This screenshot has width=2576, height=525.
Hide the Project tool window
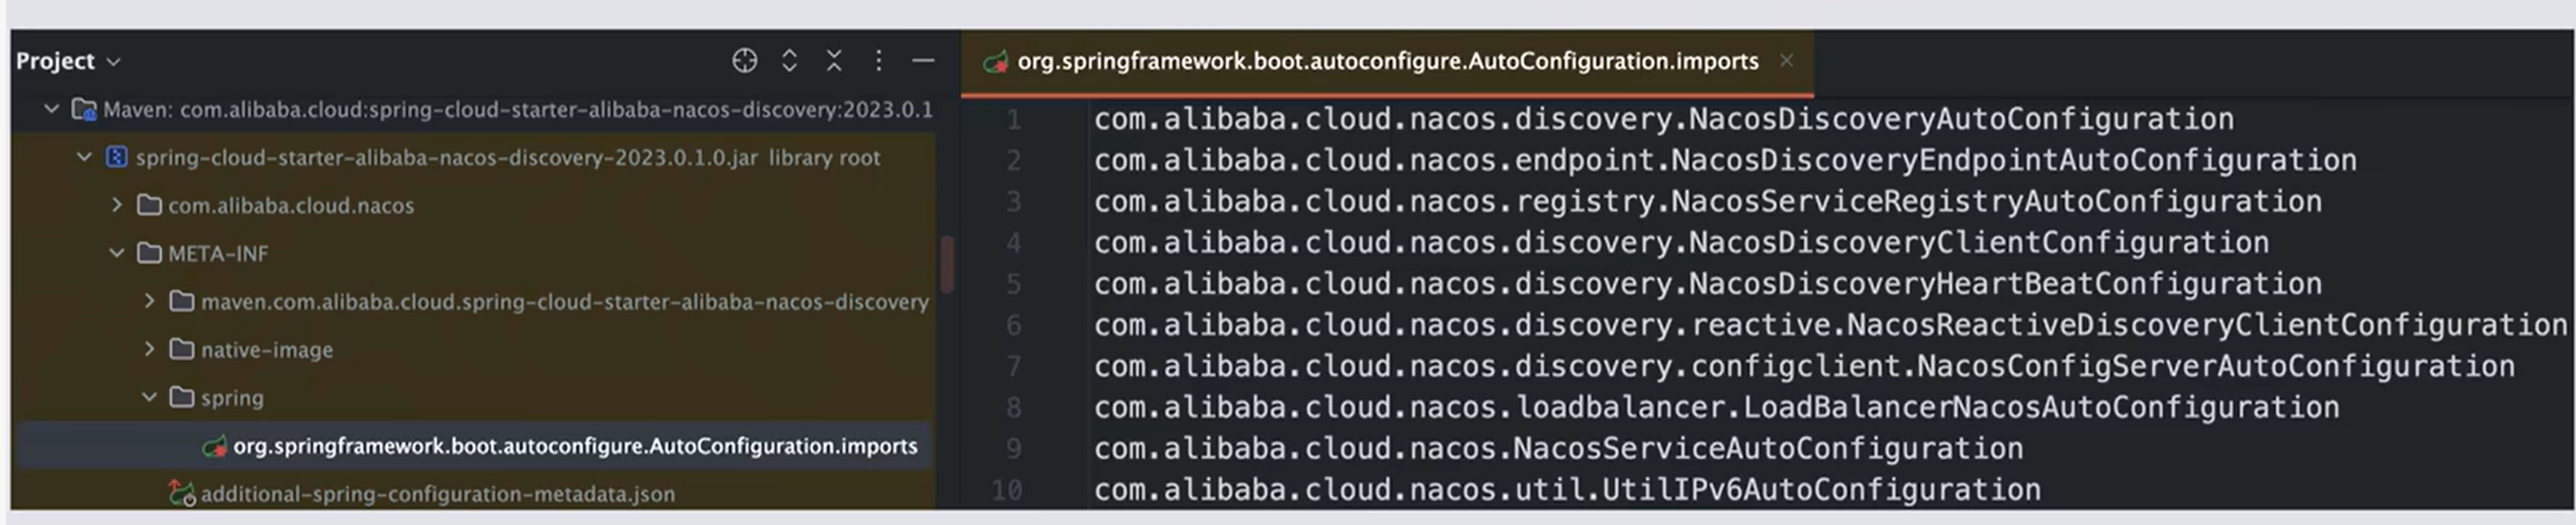[923, 61]
